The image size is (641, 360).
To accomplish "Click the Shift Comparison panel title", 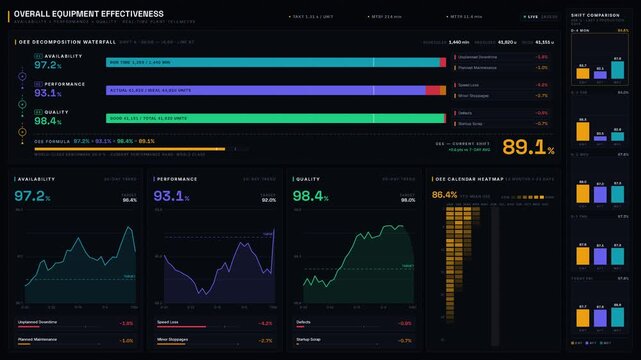I will (x=595, y=15).
